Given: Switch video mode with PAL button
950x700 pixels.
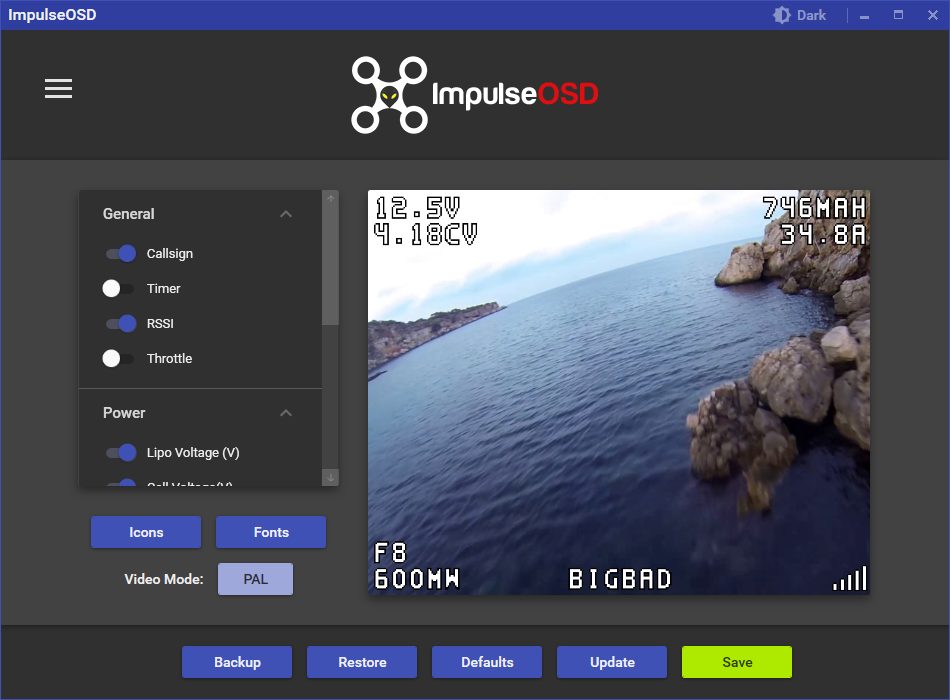Looking at the screenshot, I should pyautogui.click(x=255, y=579).
